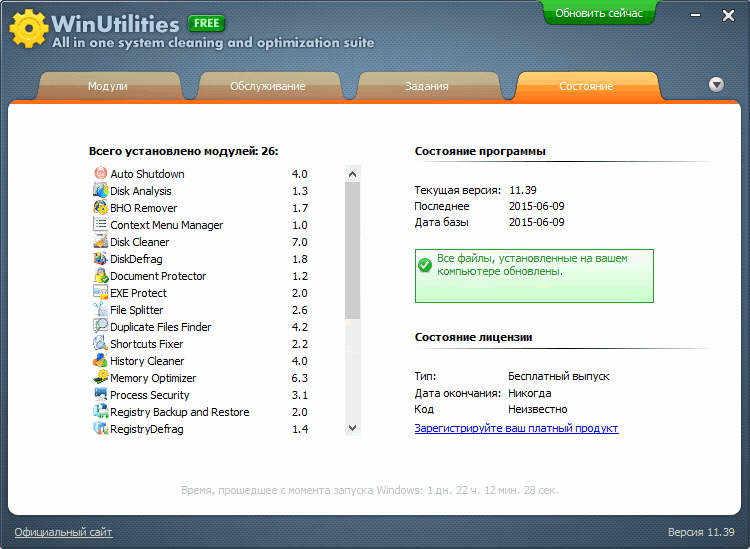
Task: Close the WinUtilities window
Action: tap(728, 15)
